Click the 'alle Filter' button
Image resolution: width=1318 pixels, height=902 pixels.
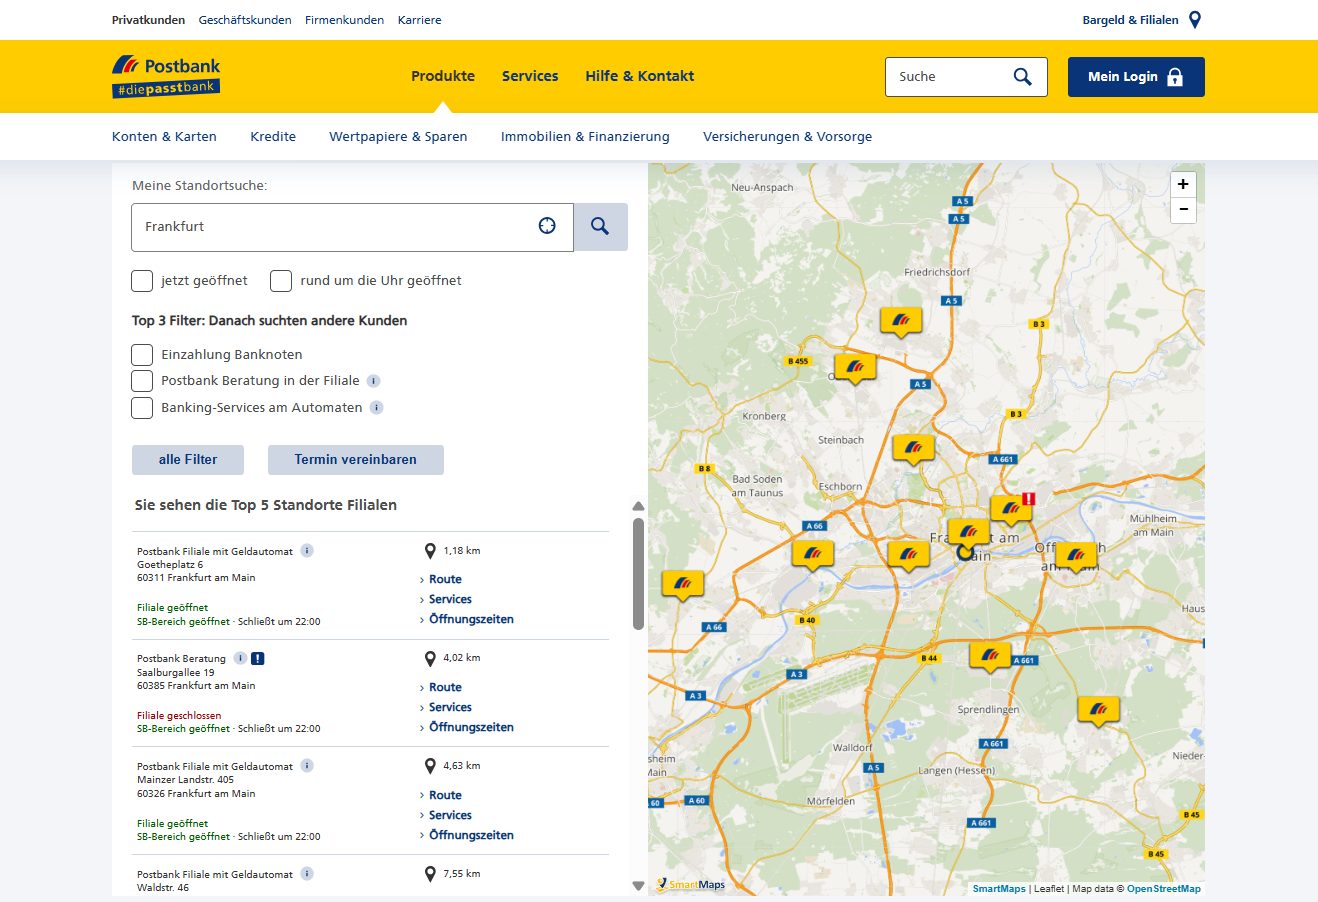coord(188,460)
